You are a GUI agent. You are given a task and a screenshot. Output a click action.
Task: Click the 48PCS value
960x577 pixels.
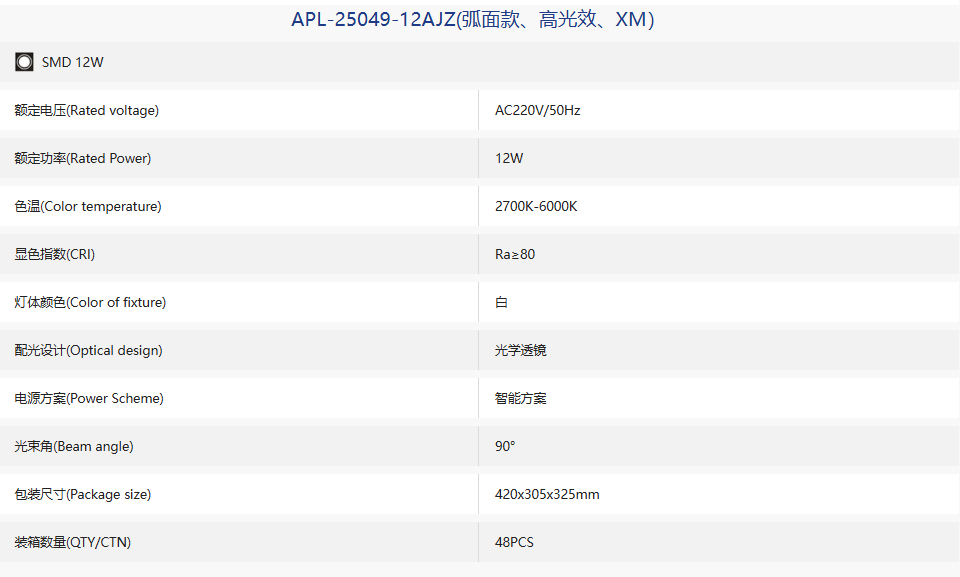click(x=514, y=542)
